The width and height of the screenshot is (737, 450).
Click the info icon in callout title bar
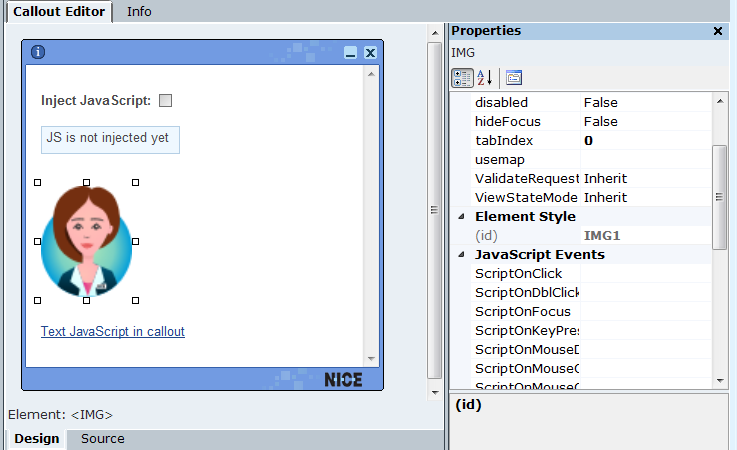click(x=39, y=53)
